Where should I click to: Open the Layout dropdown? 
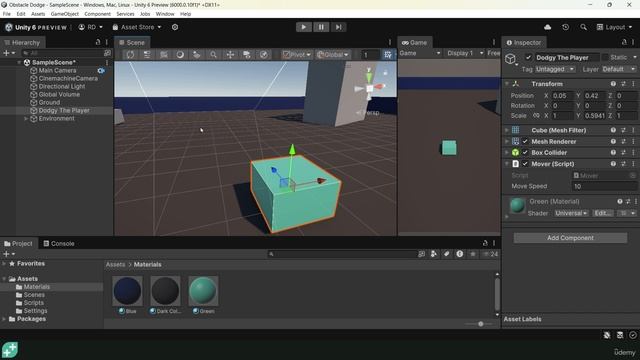[x=614, y=27]
